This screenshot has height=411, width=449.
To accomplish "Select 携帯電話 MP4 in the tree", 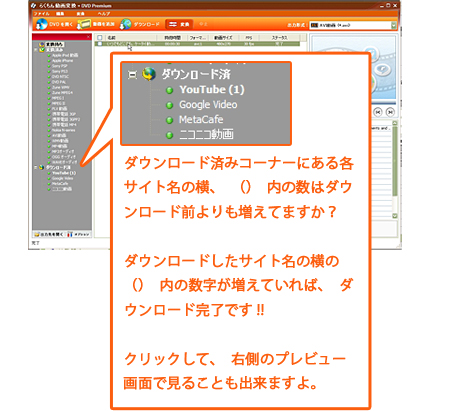I will [x=64, y=125].
